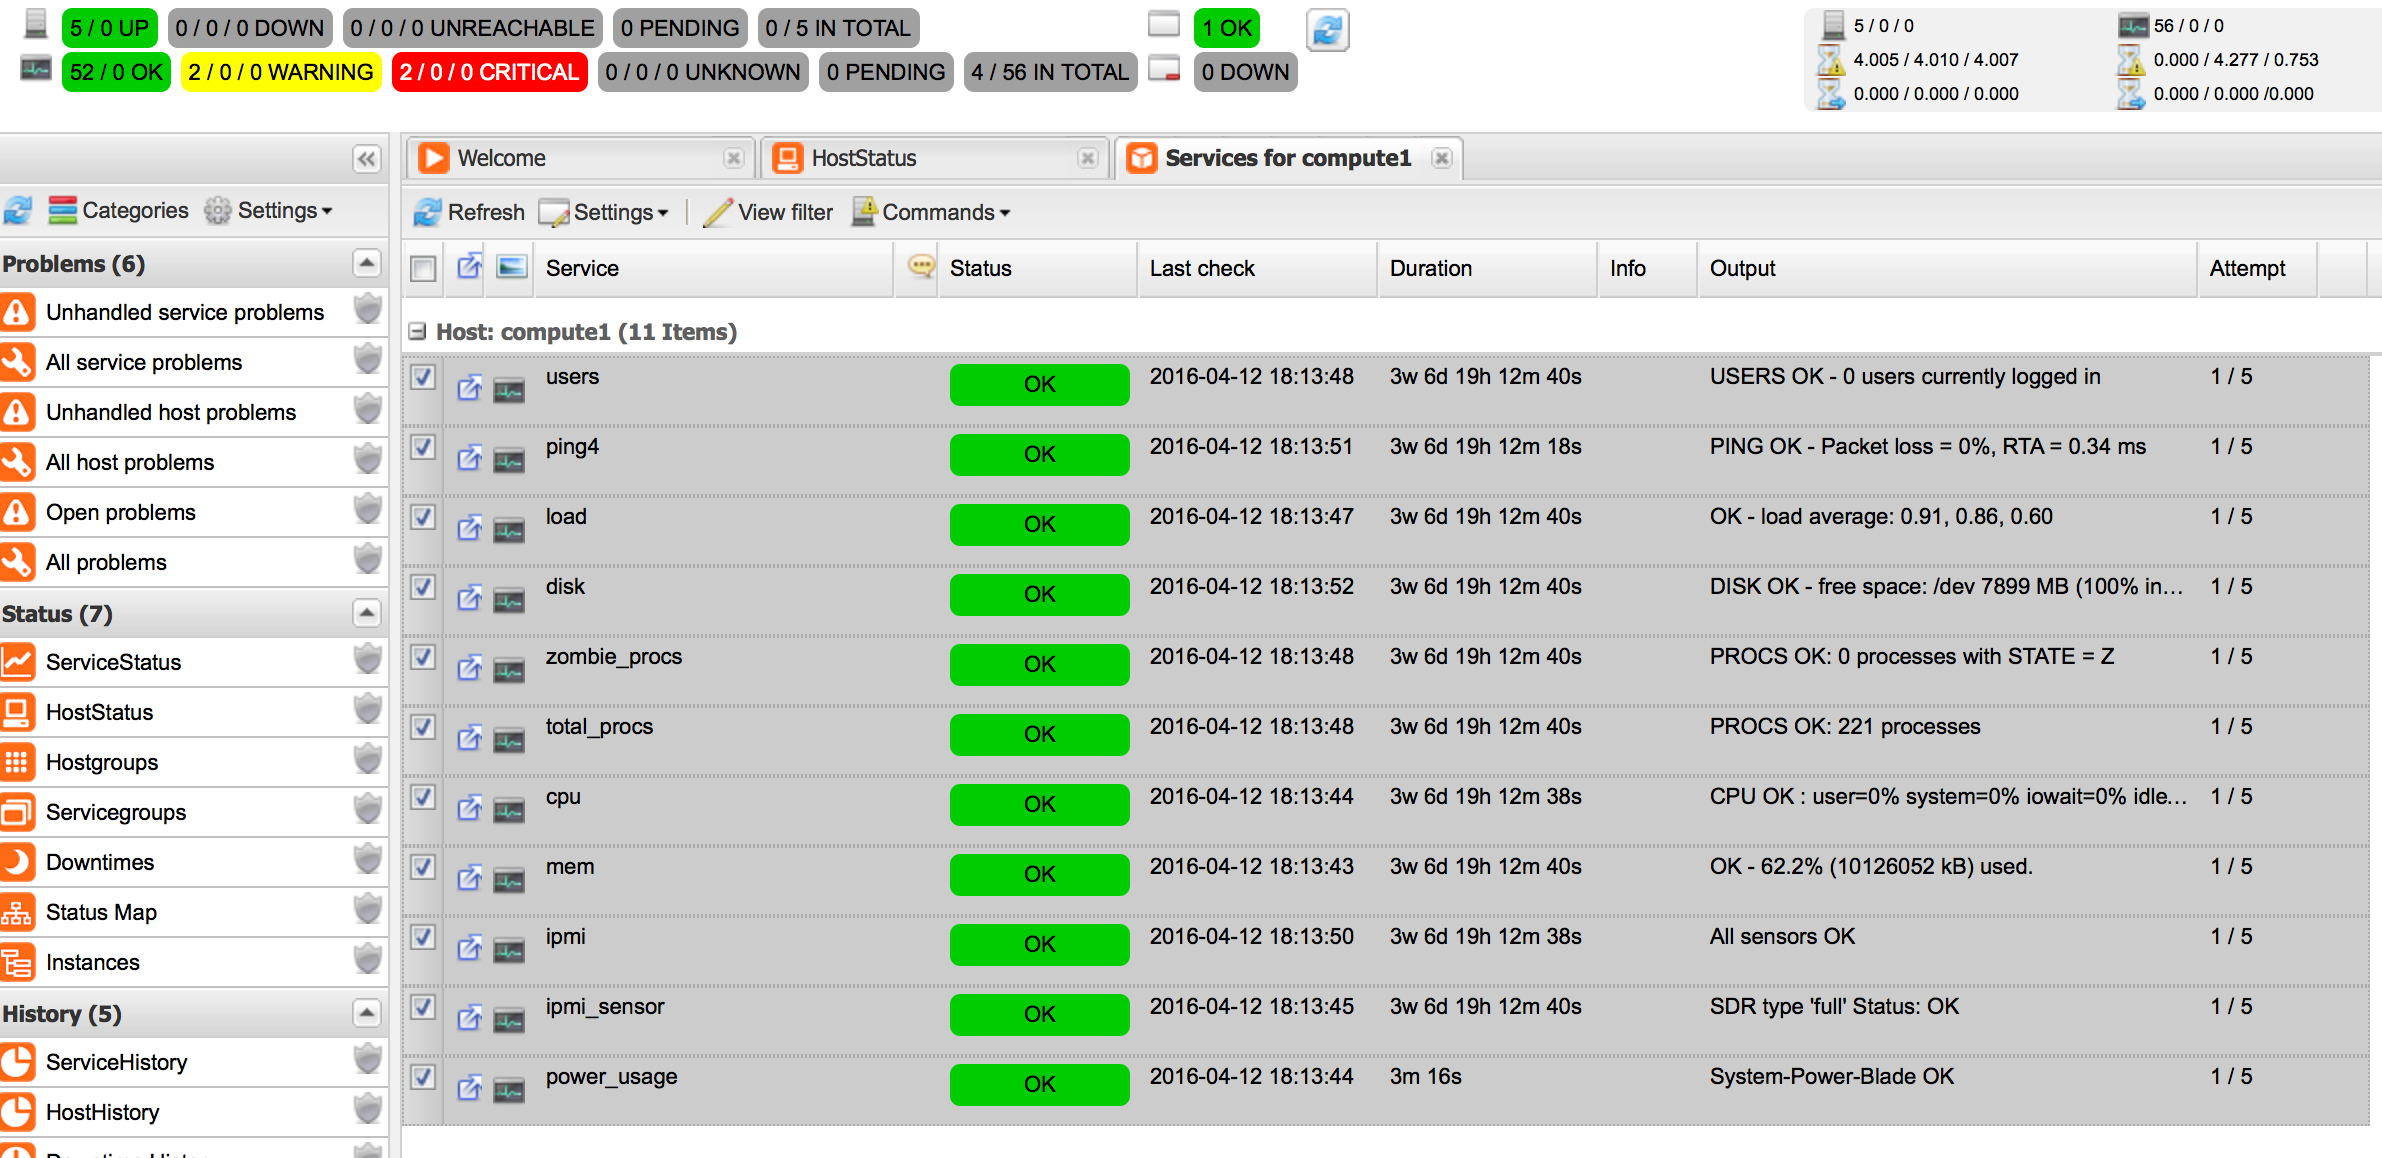Uncheck the load service checkbox
This screenshot has height=1158, width=2382.
tap(424, 517)
